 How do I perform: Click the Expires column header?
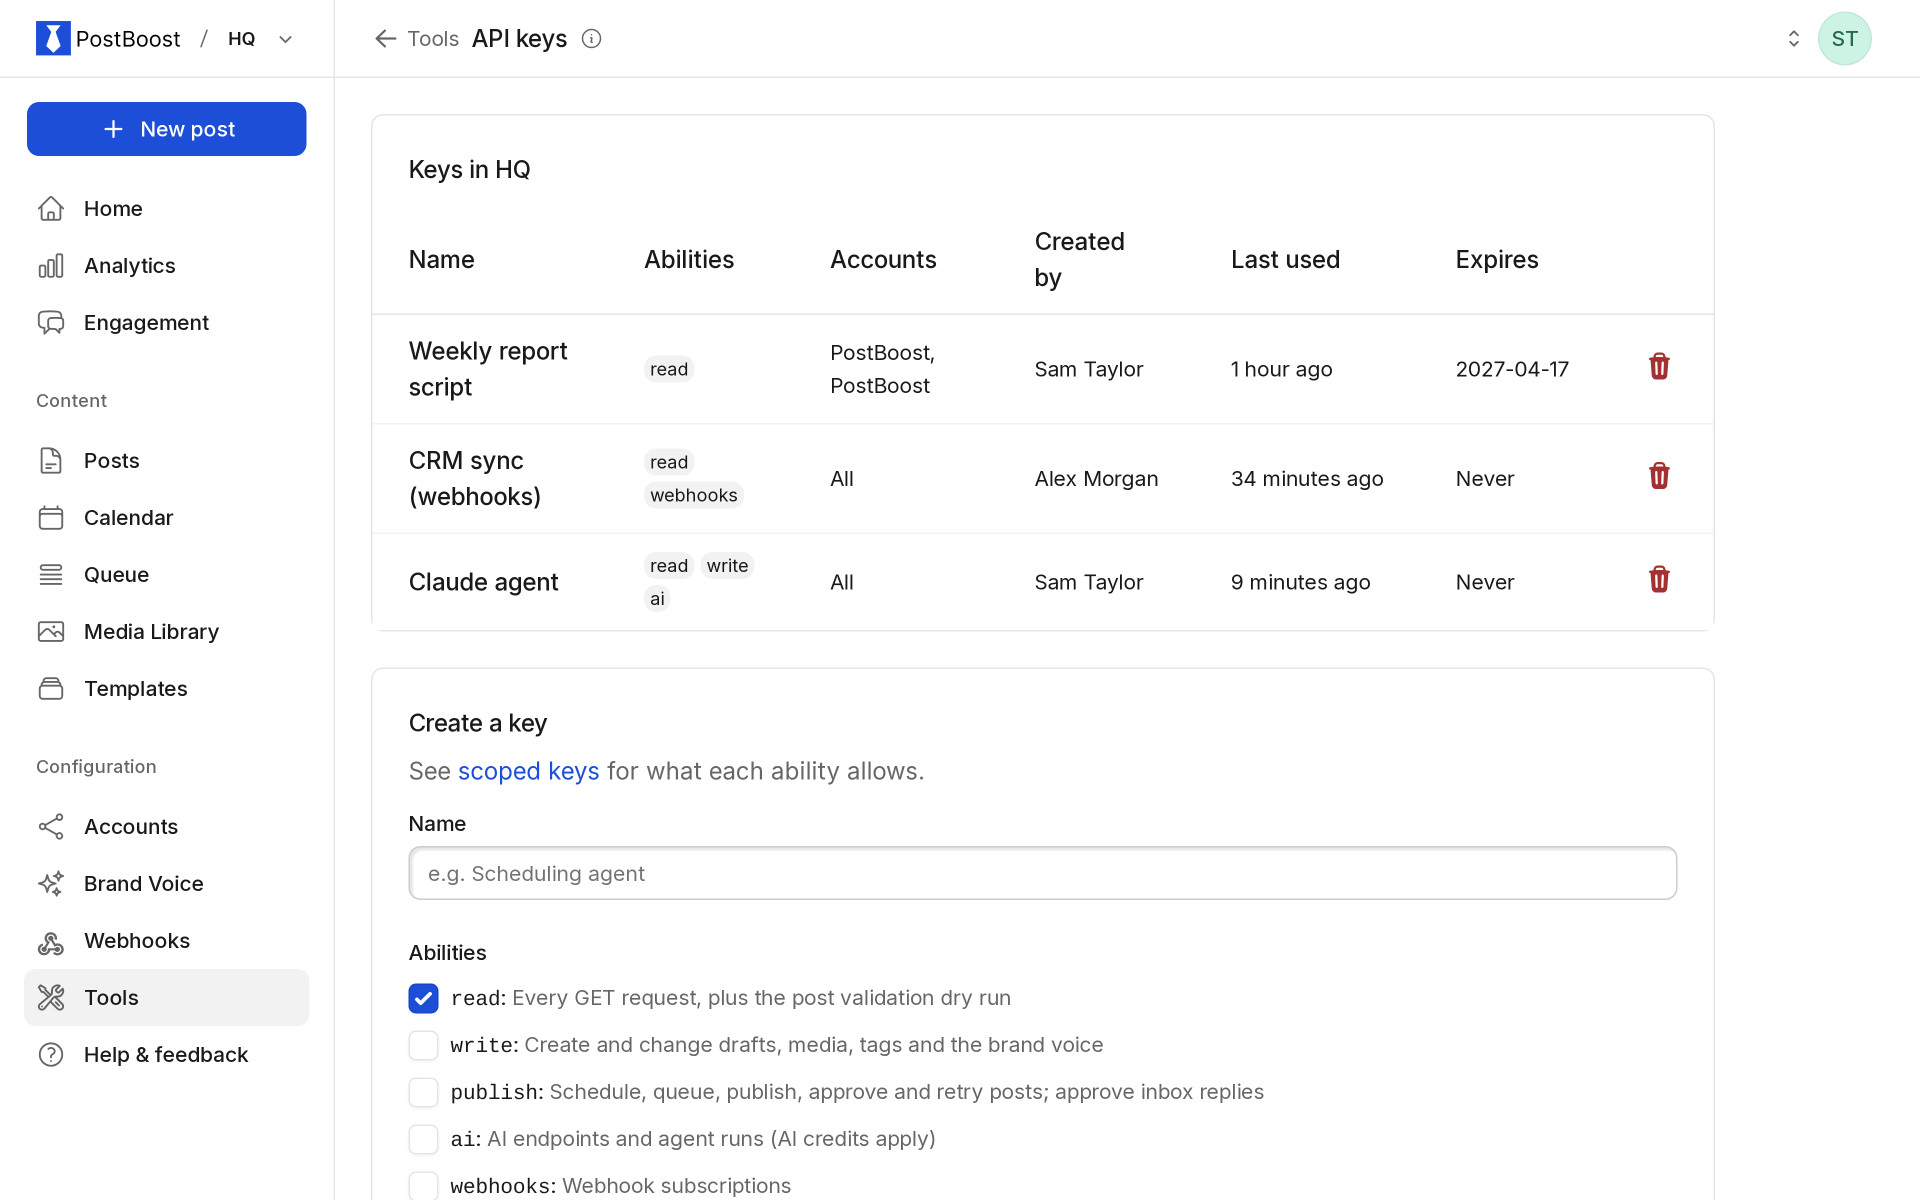click(1496, 259)
